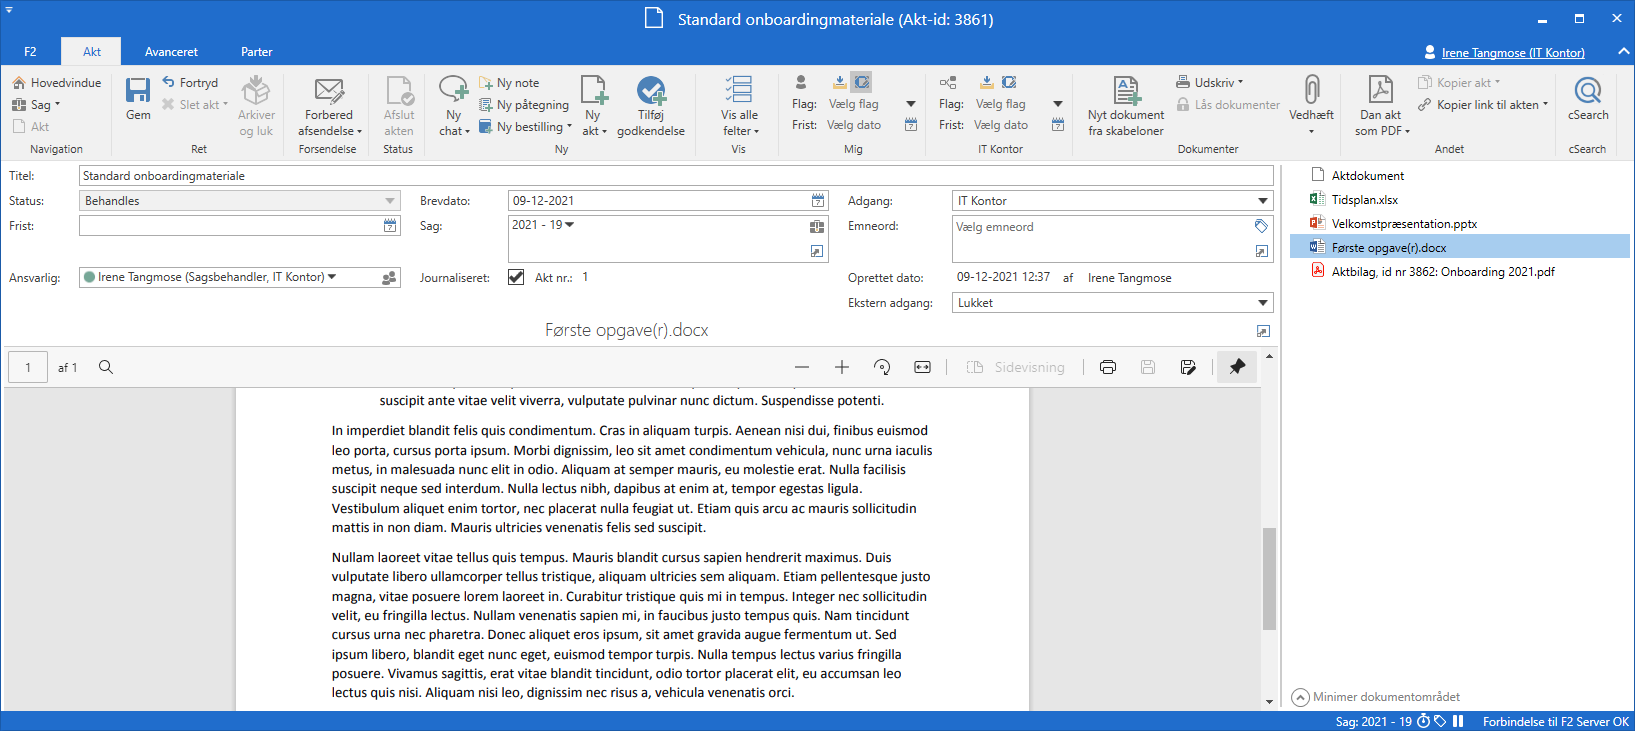Click page number field in viewer
This screenshot has width=1635, height=731.
[x=28, y=367]
